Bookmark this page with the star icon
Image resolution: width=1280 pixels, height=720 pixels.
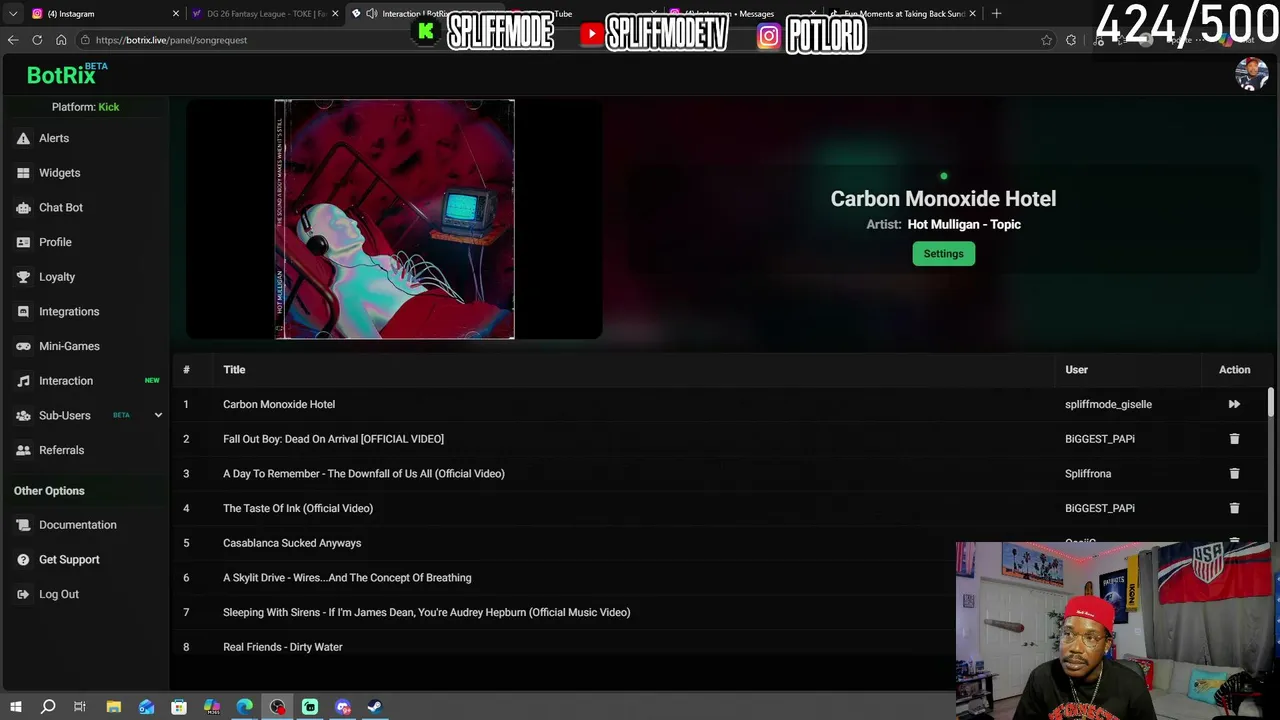[1047, 40]
